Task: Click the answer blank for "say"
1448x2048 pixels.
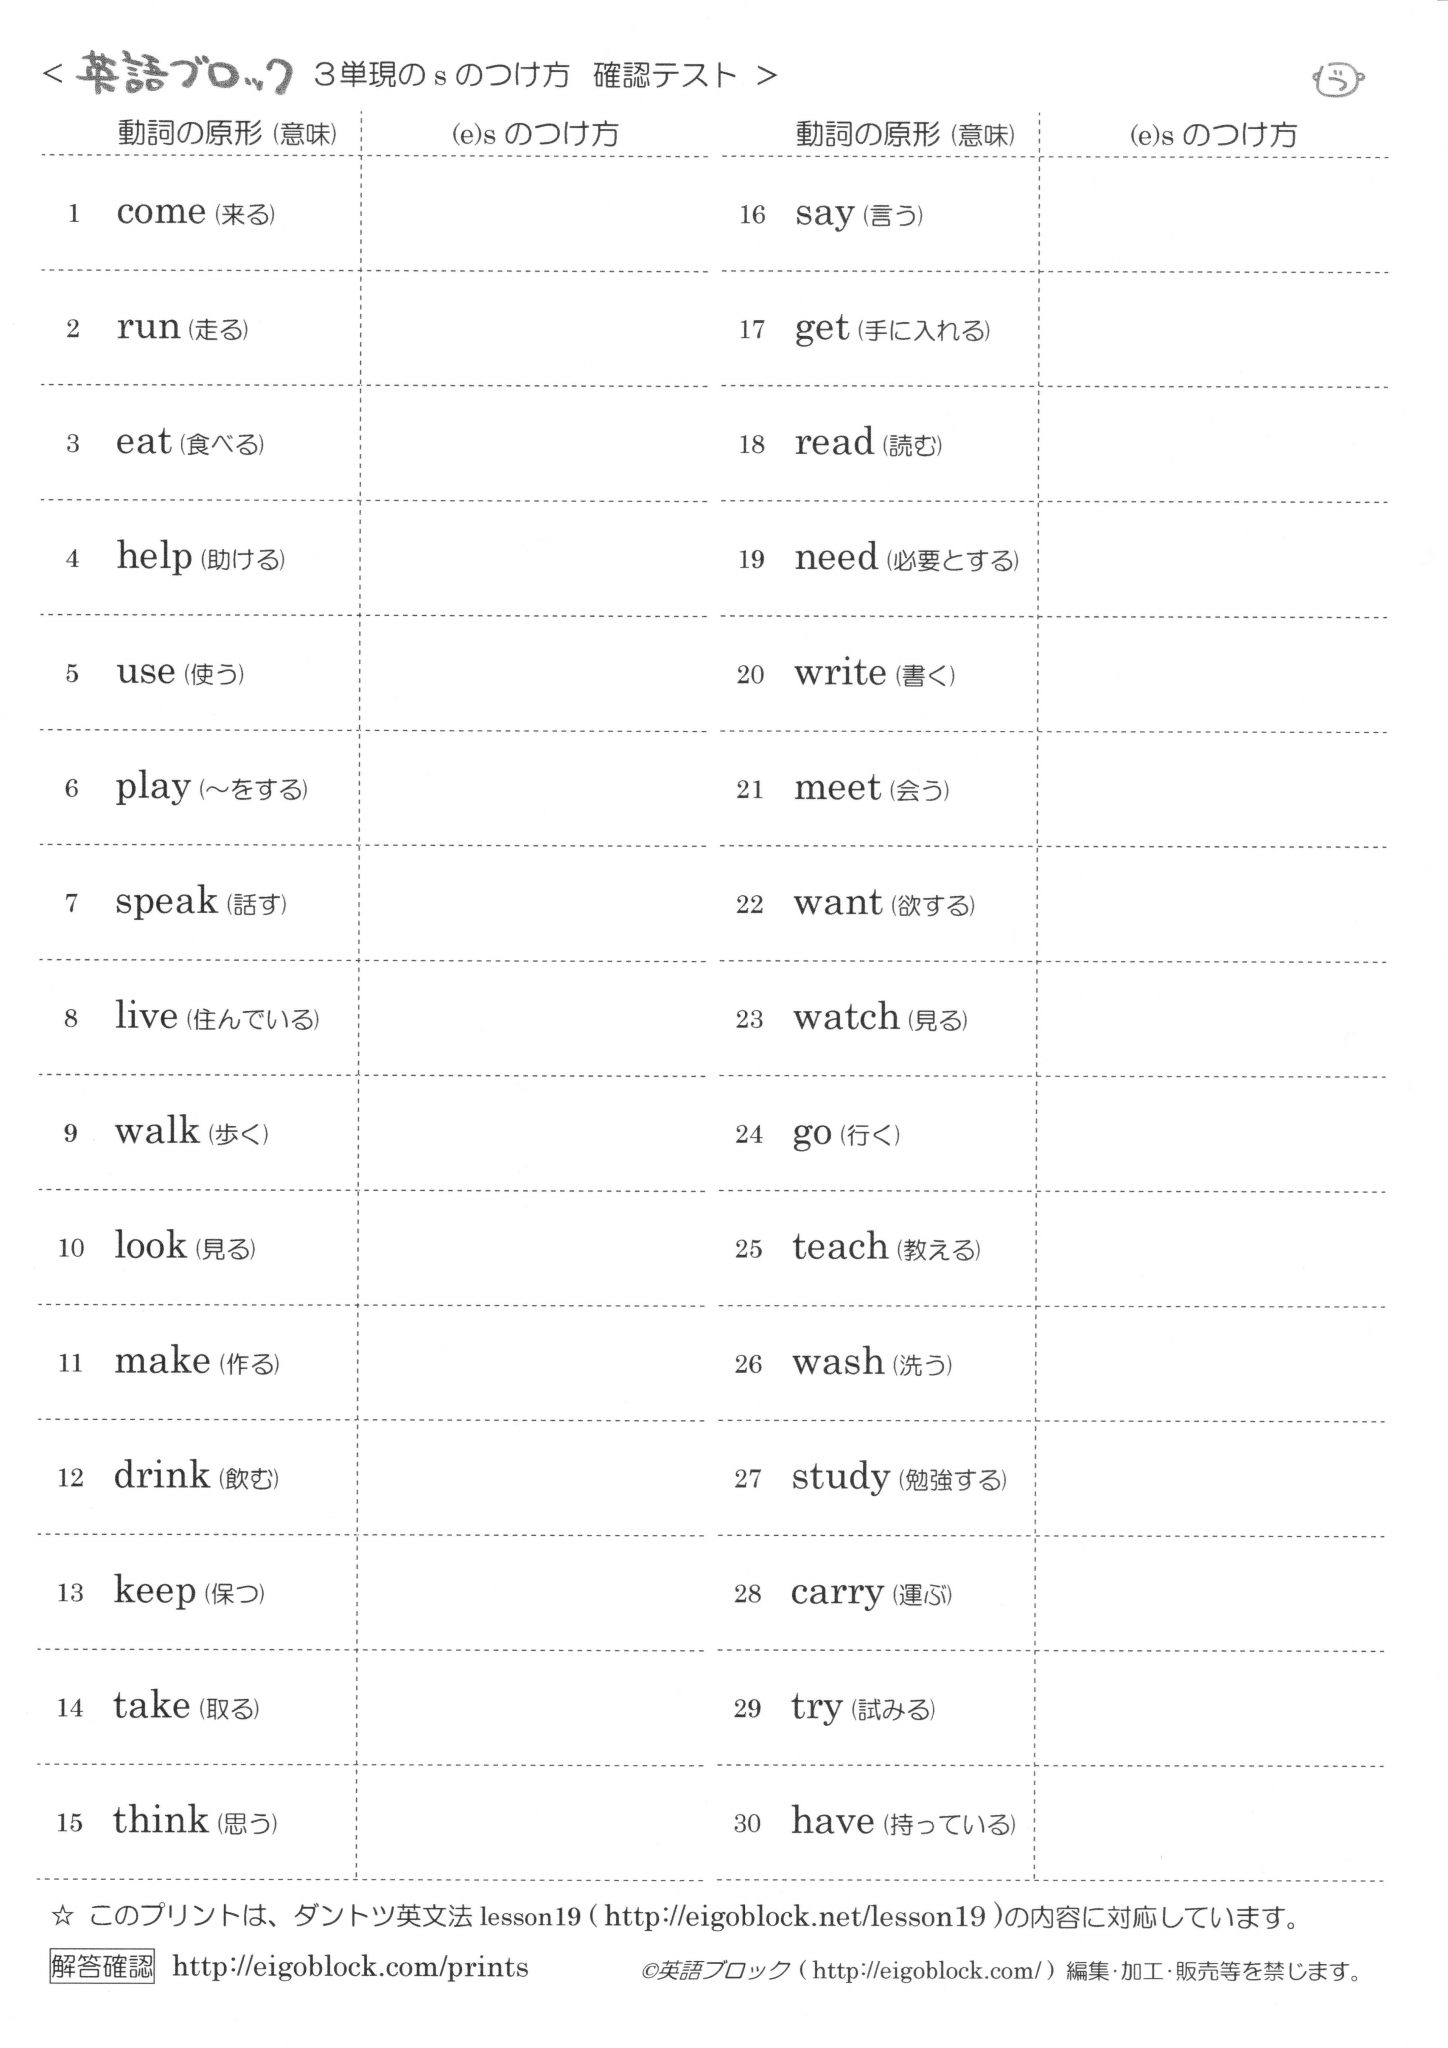Action: pyautogui.click(x=1213, y=215)
